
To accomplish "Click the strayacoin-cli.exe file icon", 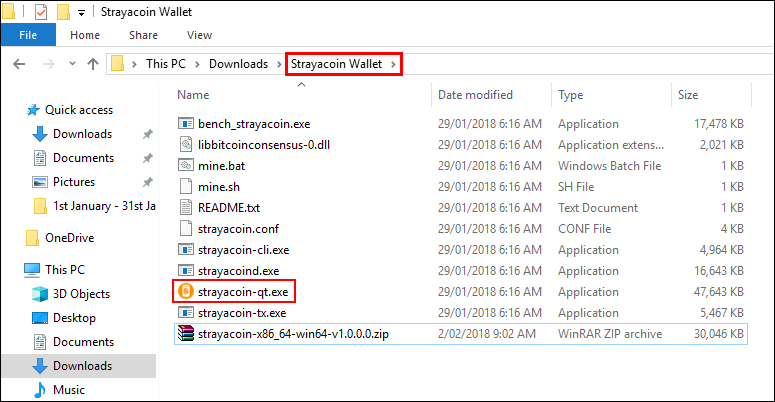I will point(186,250).
